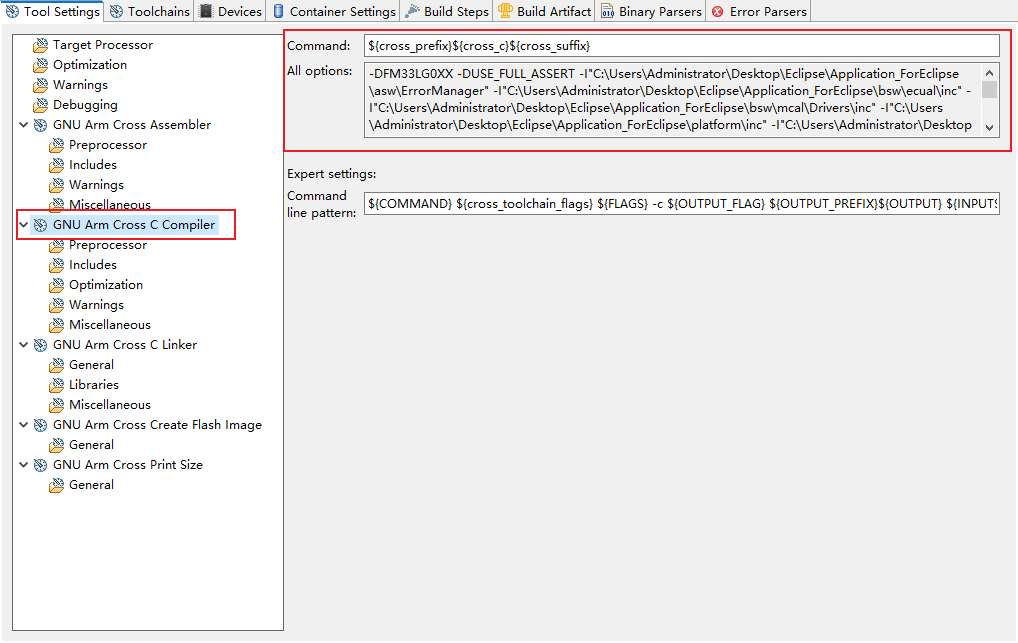Open the Build Artifact tab

(x=545, y=12)
